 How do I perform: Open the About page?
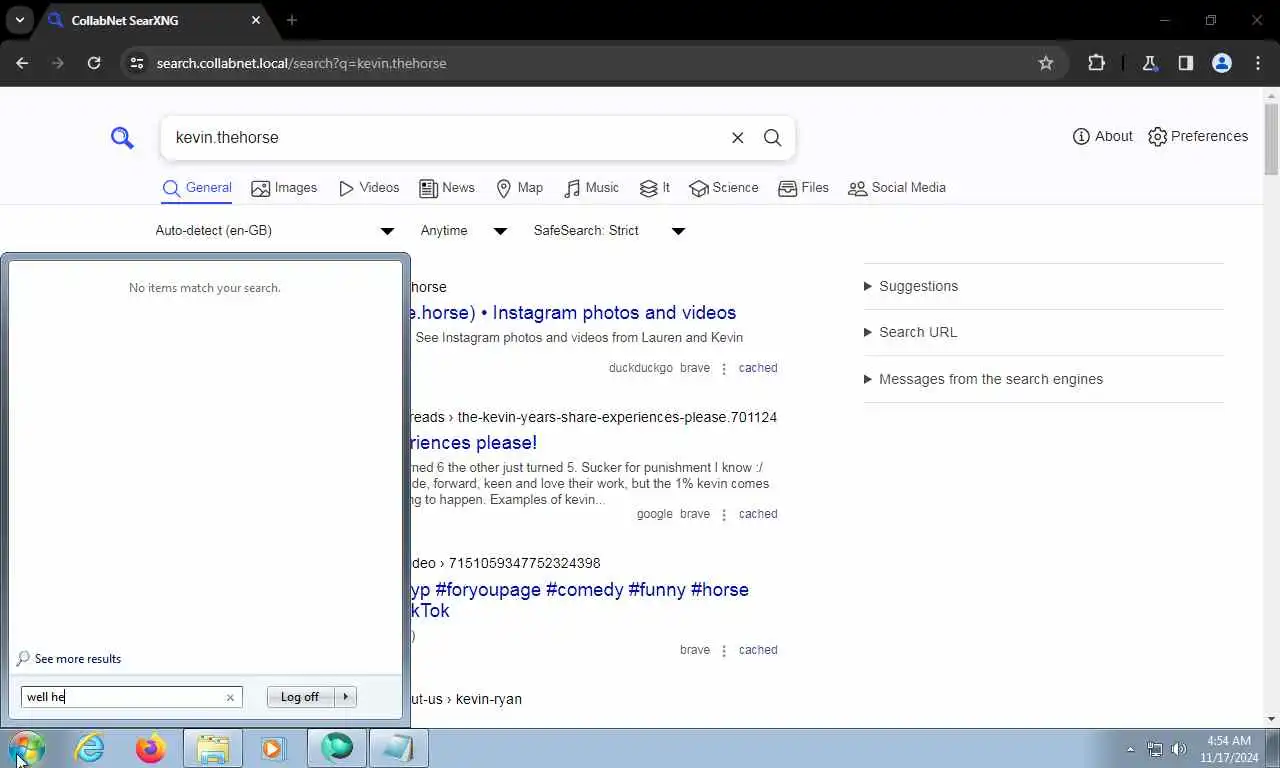(1102, 136)
